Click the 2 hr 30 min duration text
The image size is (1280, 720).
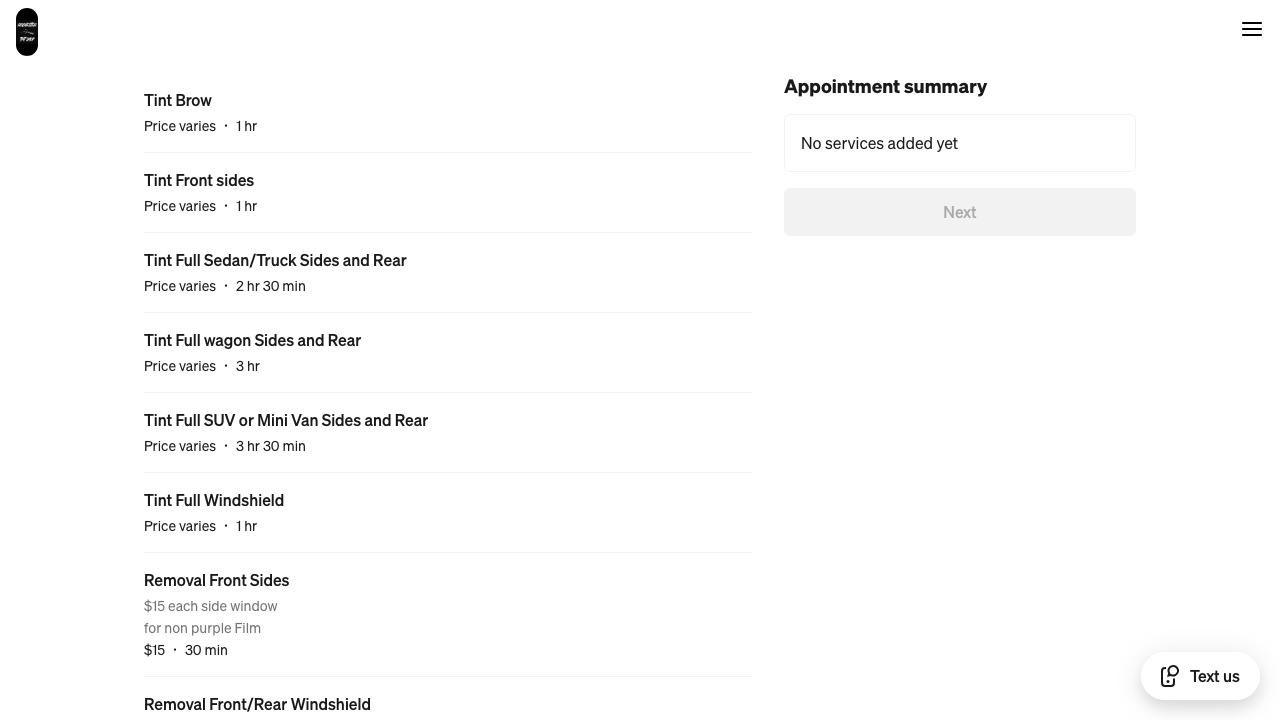pos(270,286)
